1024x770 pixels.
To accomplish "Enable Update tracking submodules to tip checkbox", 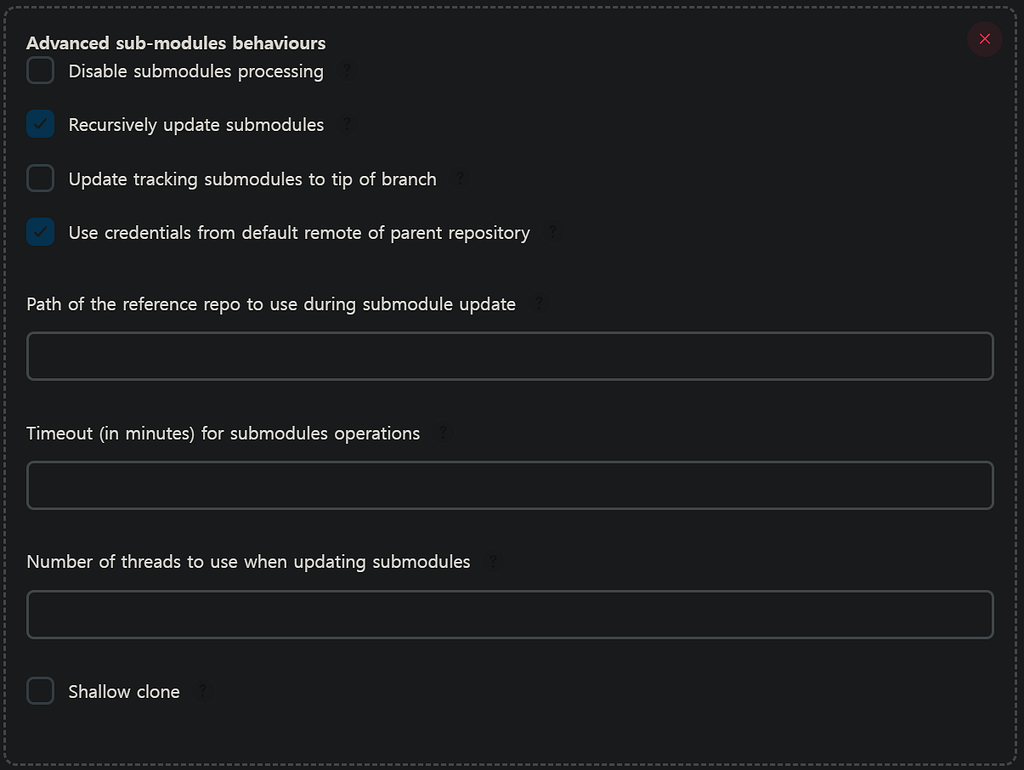I will click(40, 179).
